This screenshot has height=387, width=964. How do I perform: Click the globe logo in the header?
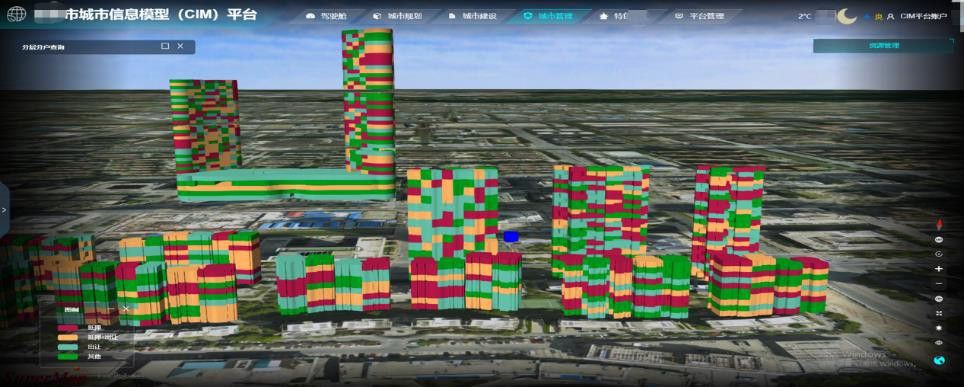16,14
